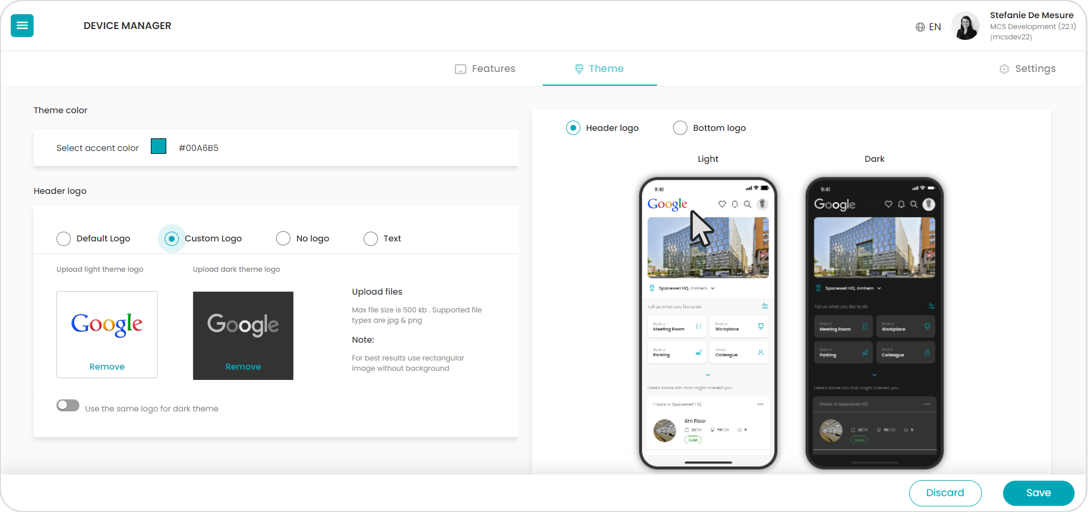Click the location pin icon in Dark preview
Screen dimensions: 1088x512
tap(819, 287)
